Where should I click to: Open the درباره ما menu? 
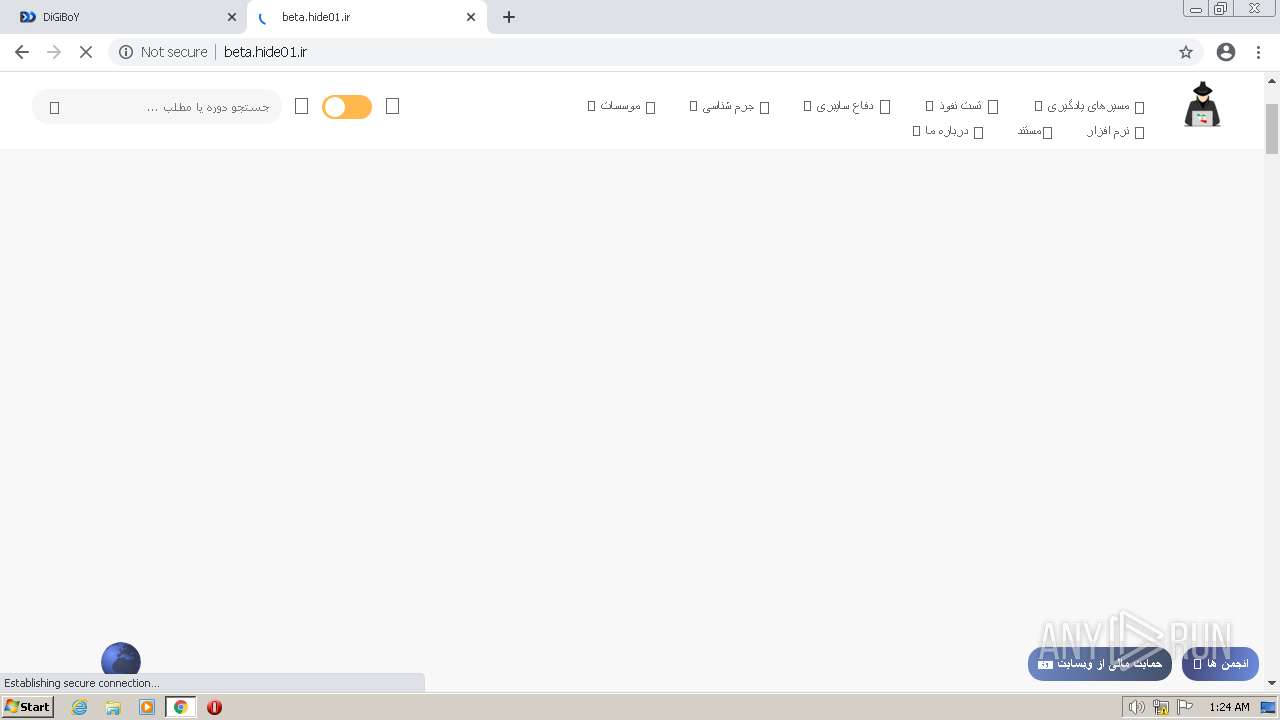[x=948, y=131]
